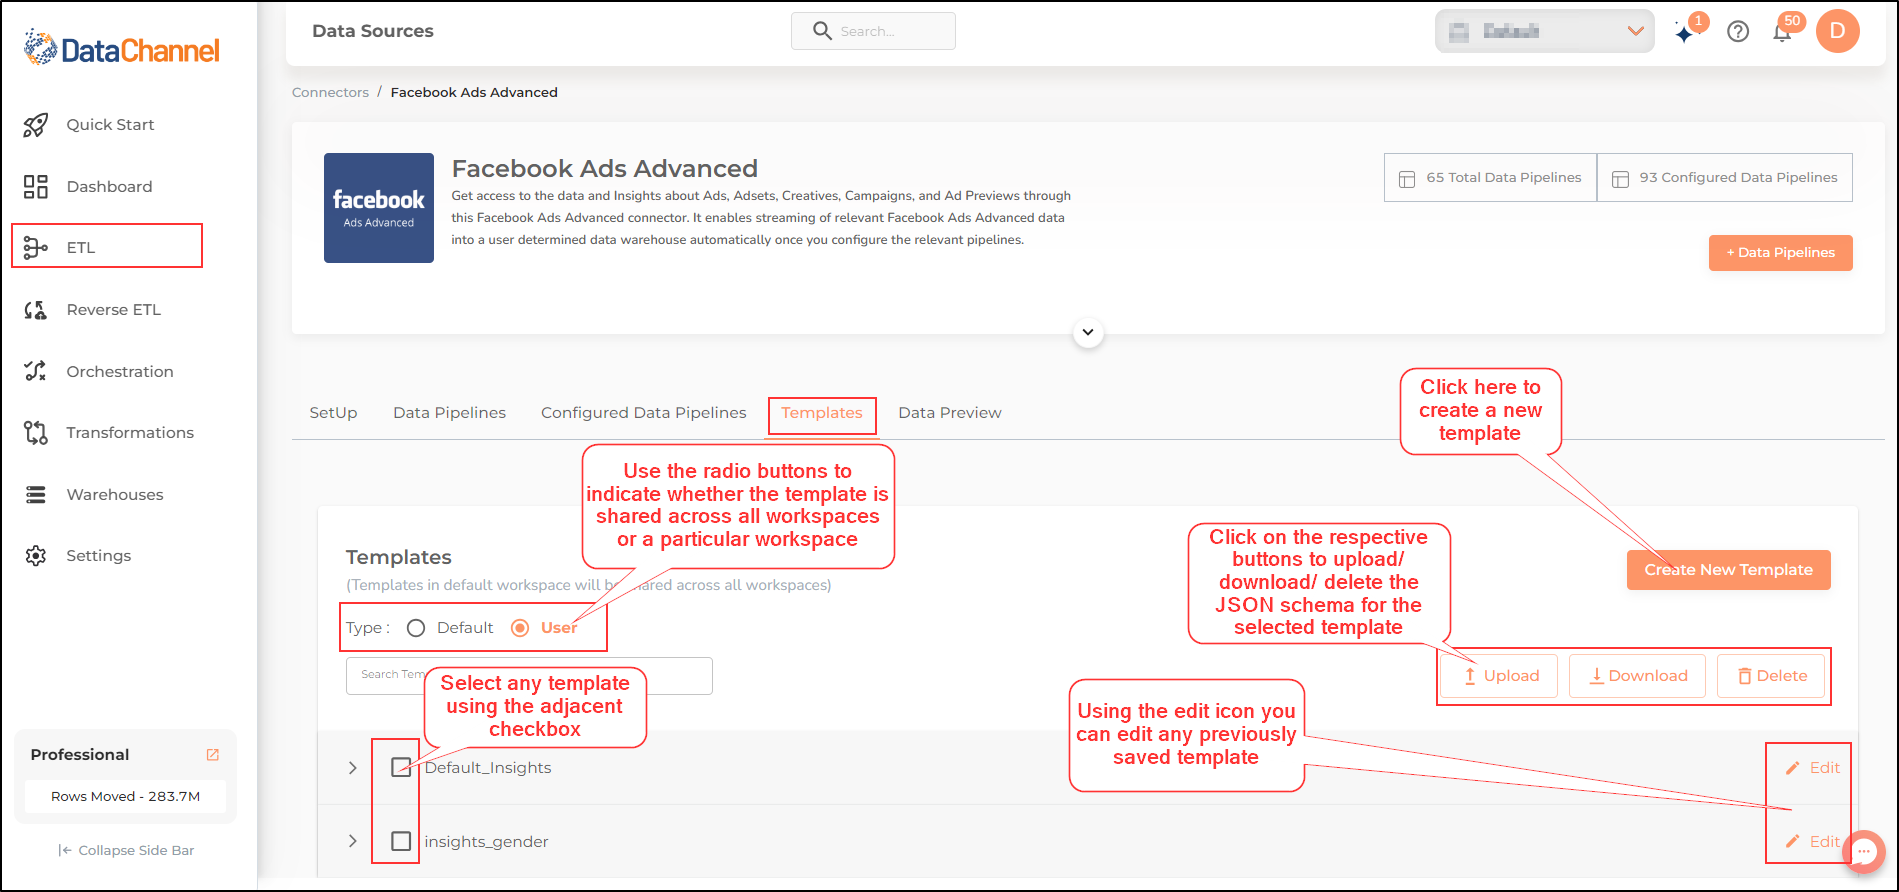The width and height of the screenshot is (1899, 892).
Task: Click the Rows Moved - 283.7M text
Action: 125,797
